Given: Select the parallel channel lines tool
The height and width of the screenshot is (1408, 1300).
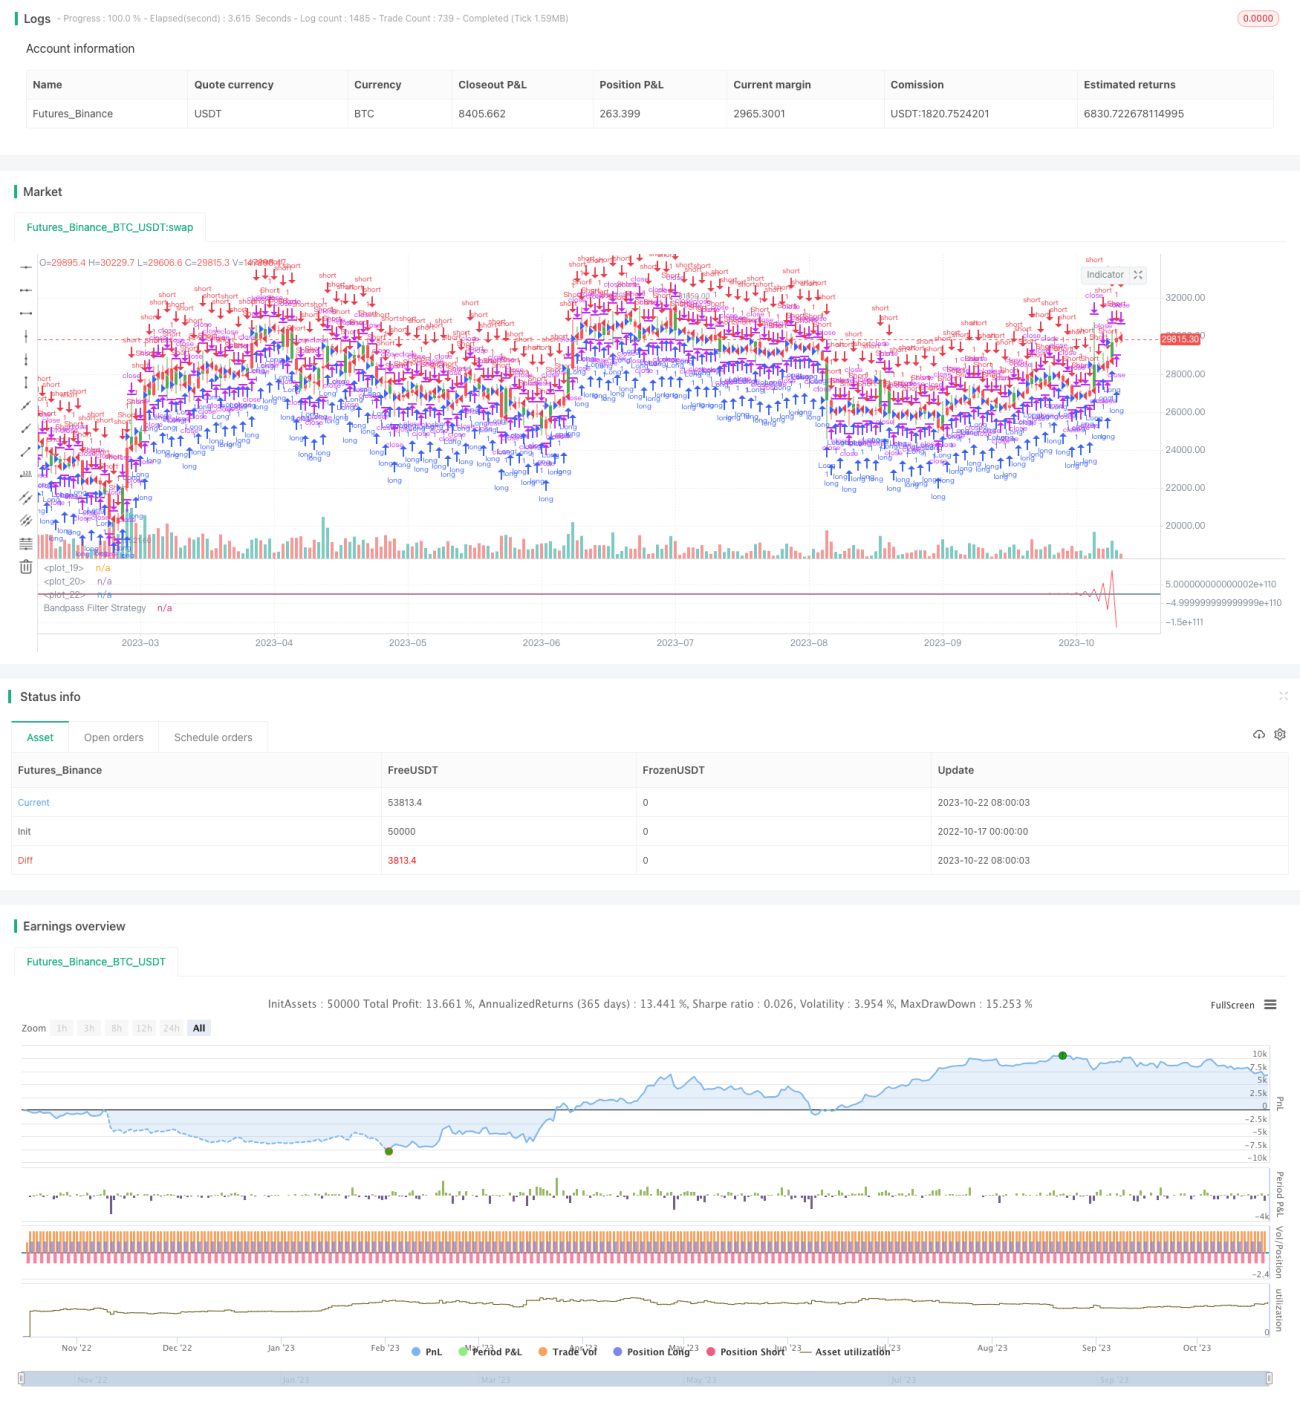Looking at the screenshot, I should [x=26, y=497].
